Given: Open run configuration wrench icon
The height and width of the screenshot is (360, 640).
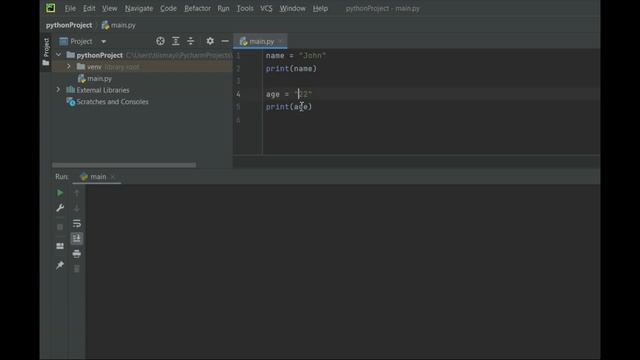Looking at the screenshot, I should click(x=60, y=208).
